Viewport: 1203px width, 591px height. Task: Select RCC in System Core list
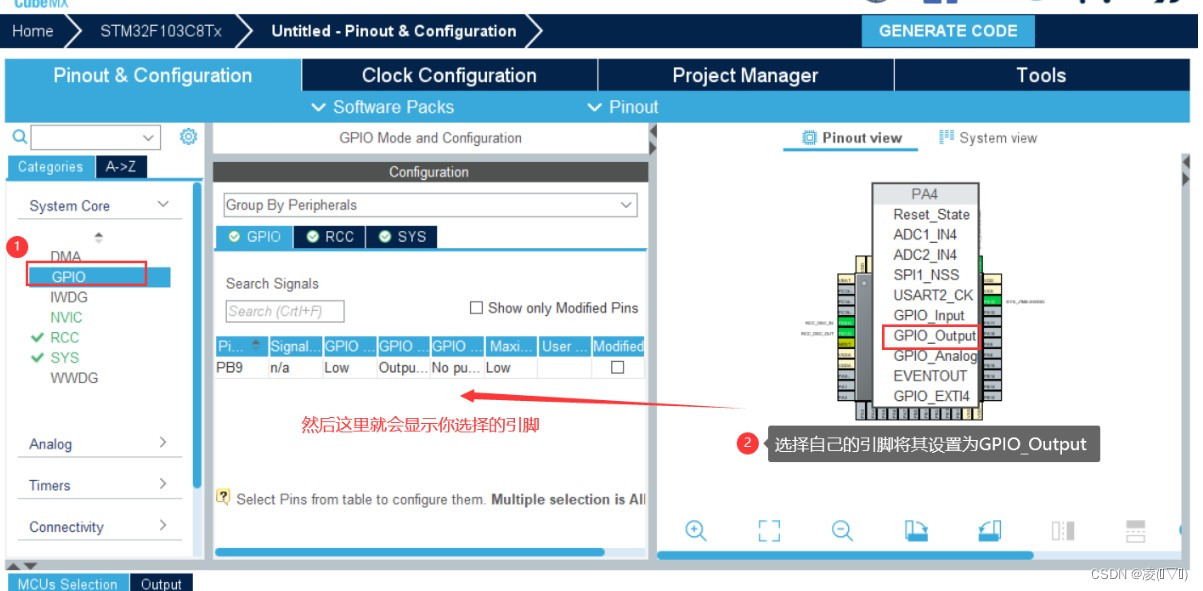pyautogui.click(x=65, y=337)
